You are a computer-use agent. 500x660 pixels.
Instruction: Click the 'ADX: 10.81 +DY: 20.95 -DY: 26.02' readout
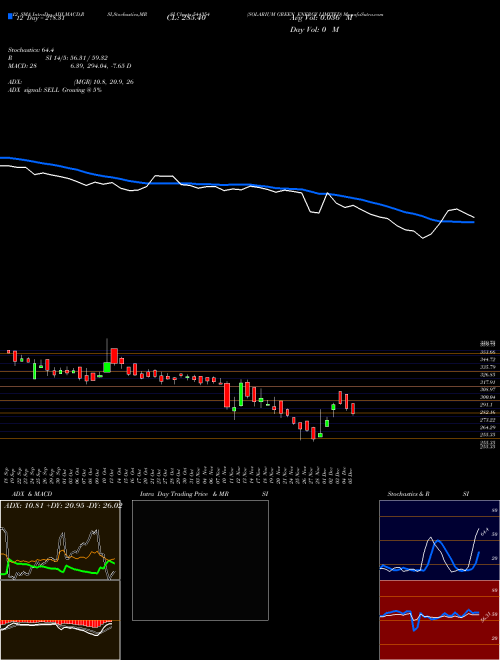click(63, 505)
